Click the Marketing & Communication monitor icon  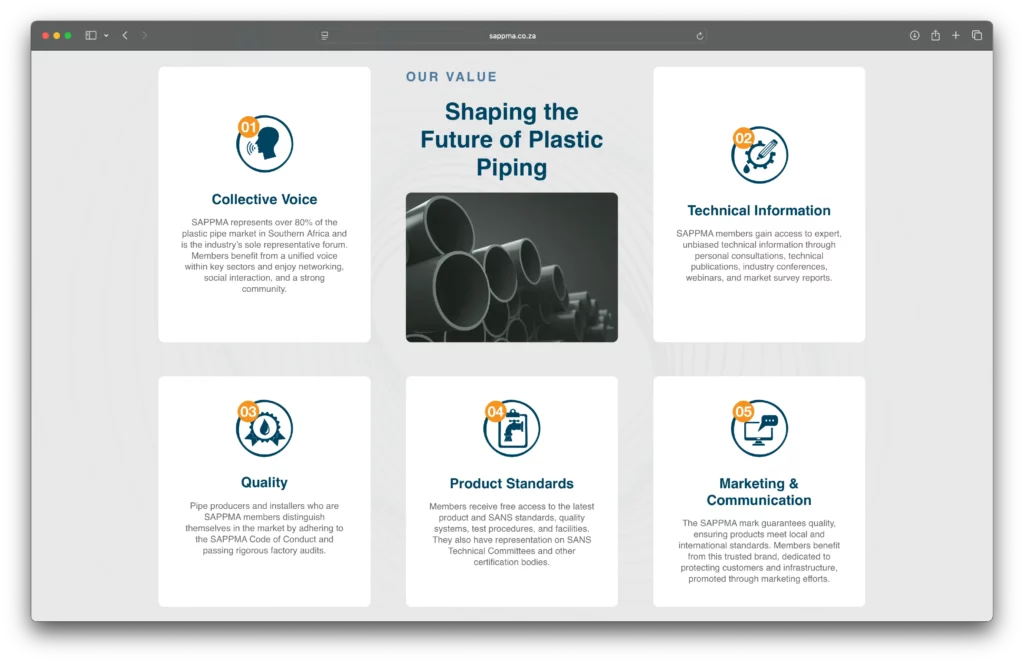point(760,428)
